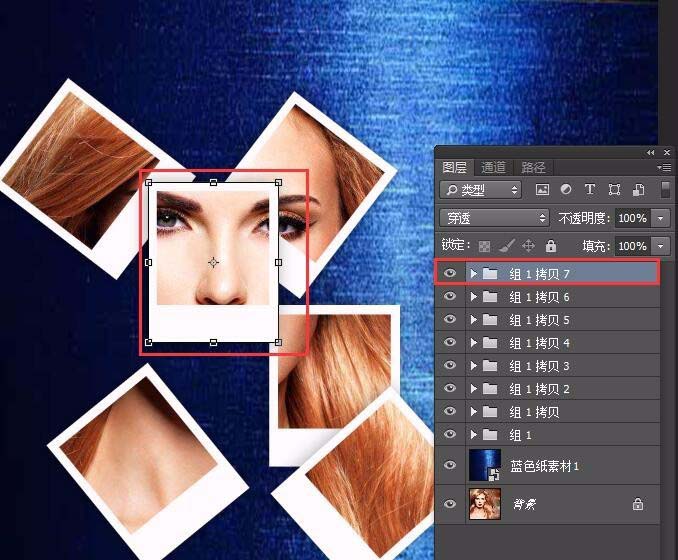Hide group 组 1 拷贝 4
This screenshot has width=678, height=560.
[x=450, y=342]
